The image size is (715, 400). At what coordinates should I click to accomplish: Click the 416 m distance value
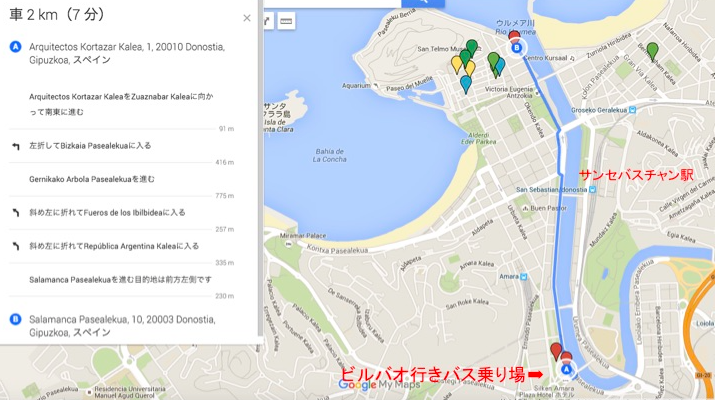point(224,162)
